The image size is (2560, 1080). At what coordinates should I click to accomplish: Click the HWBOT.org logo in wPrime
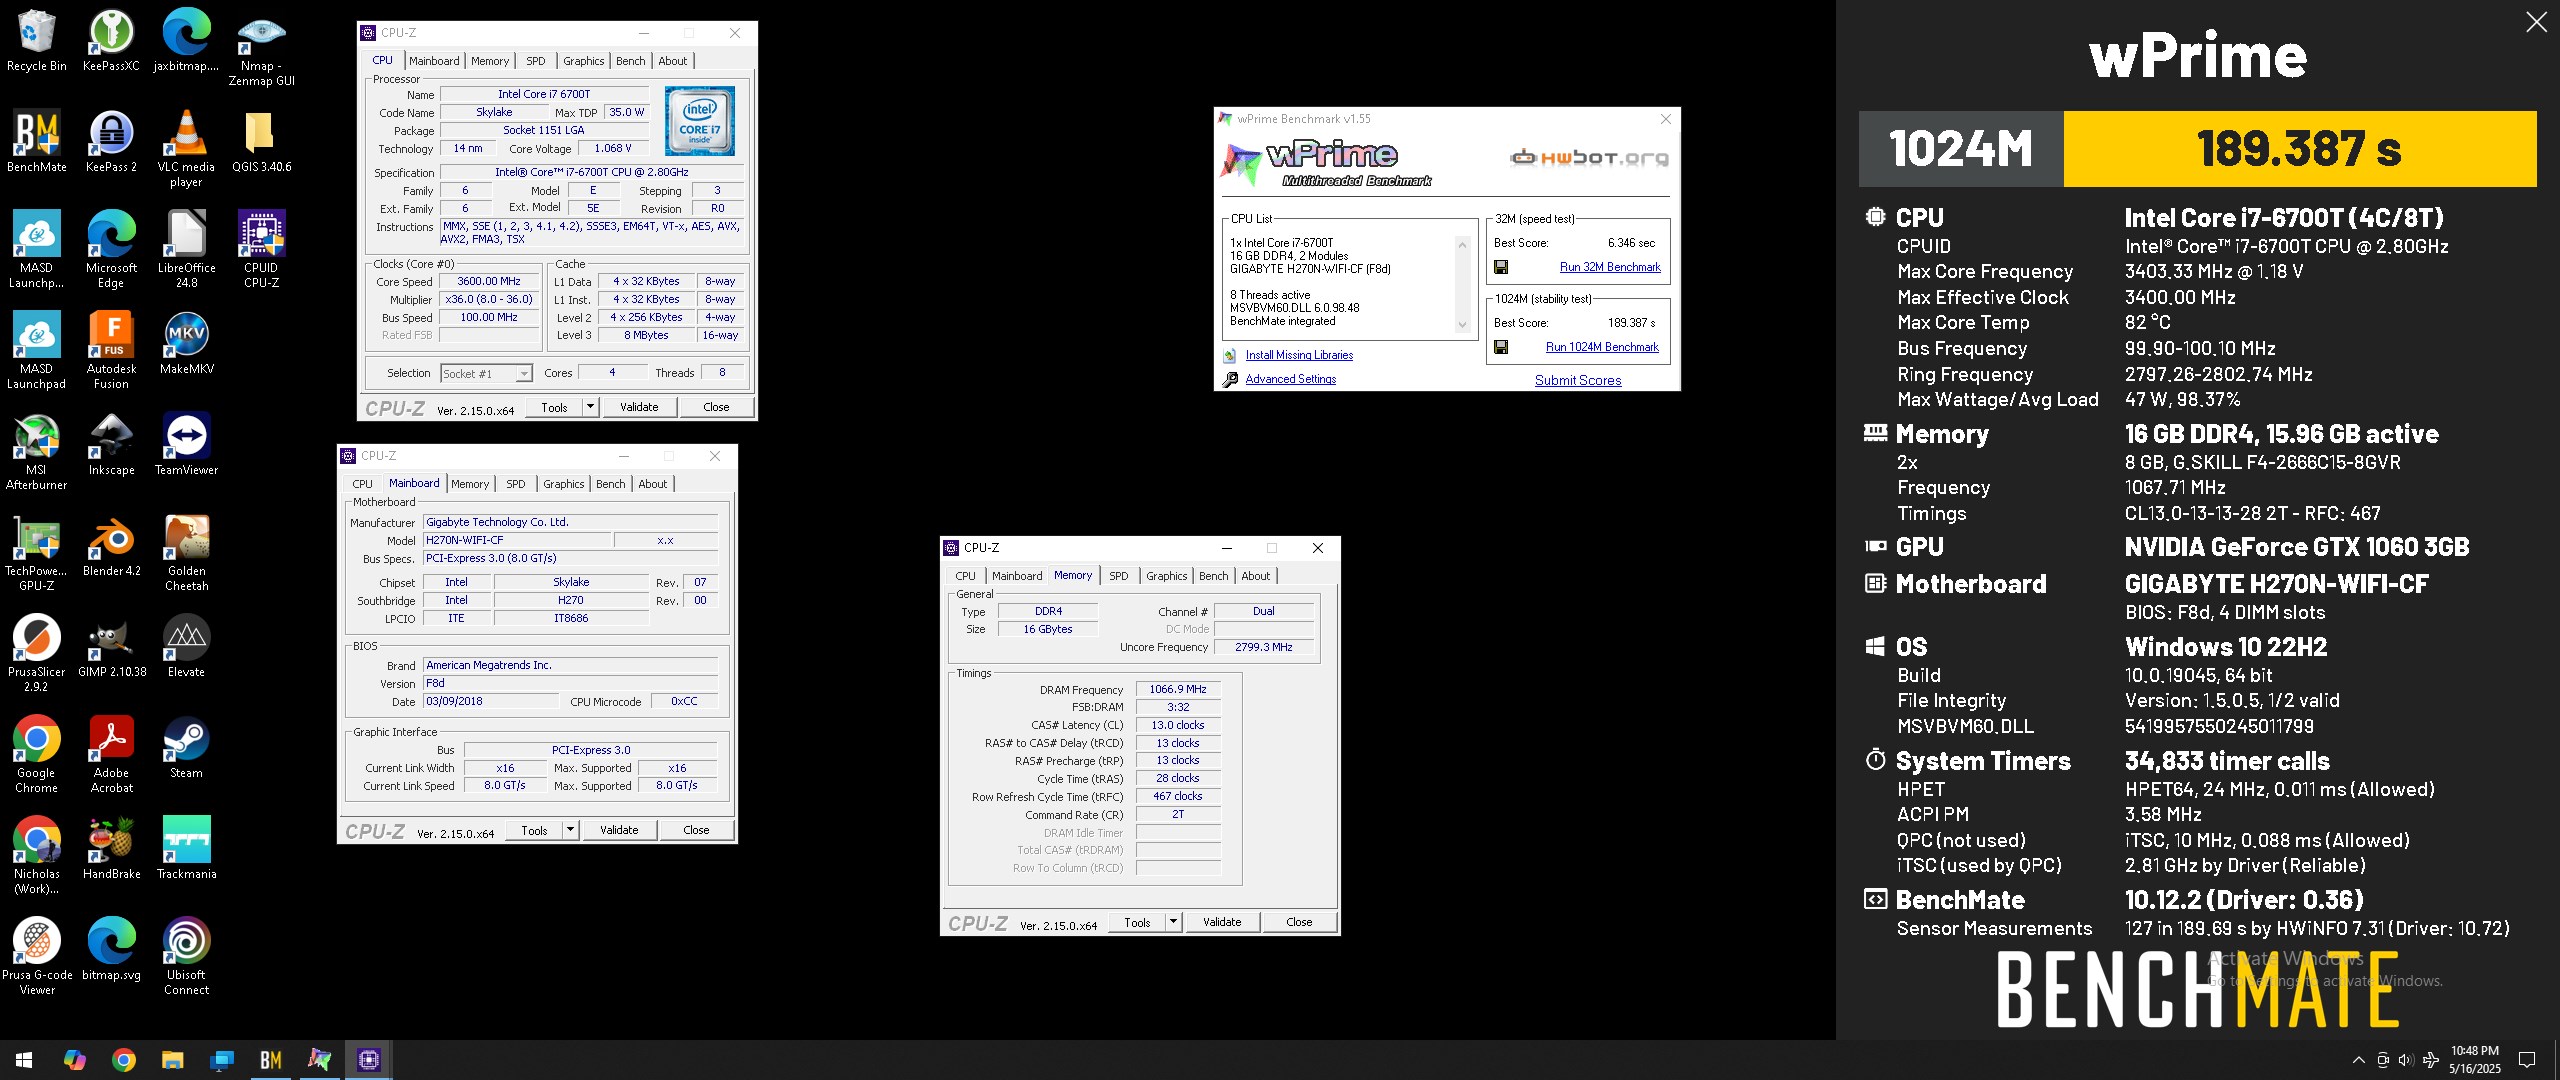pyautogui.click(x=1589, y=157)
